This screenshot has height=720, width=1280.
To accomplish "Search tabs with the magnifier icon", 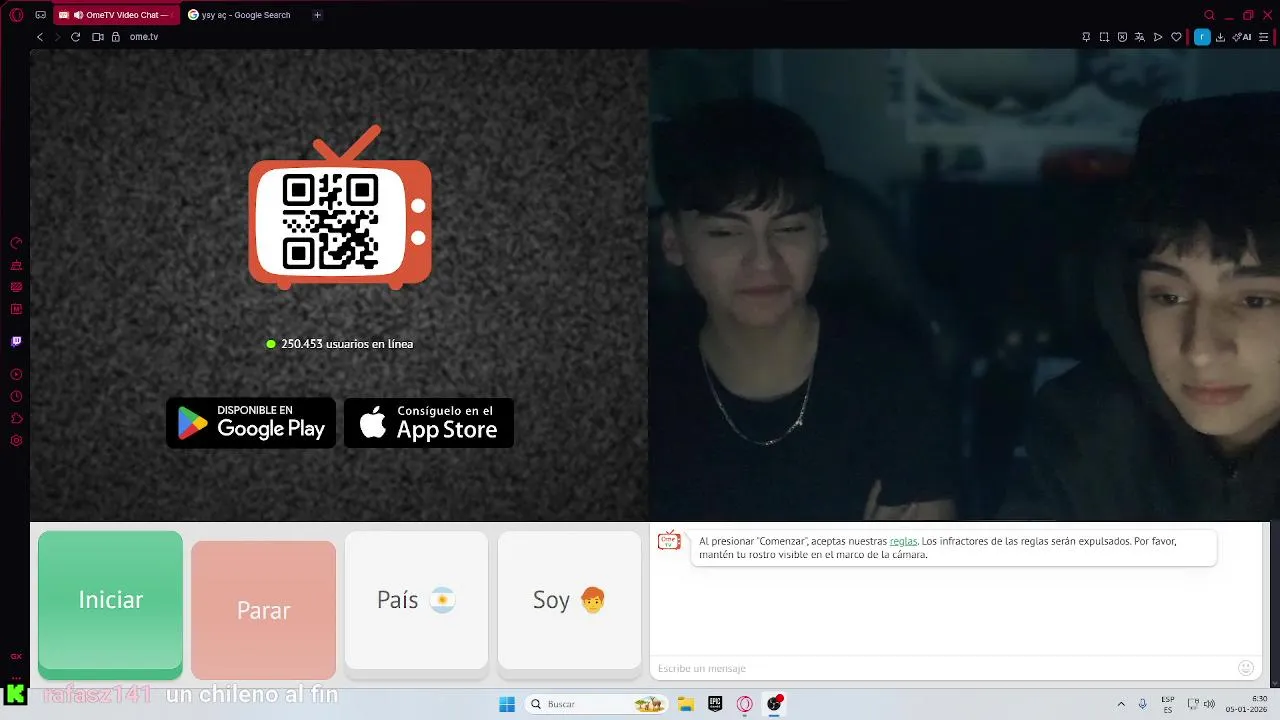I will (x=1209, y=15).
